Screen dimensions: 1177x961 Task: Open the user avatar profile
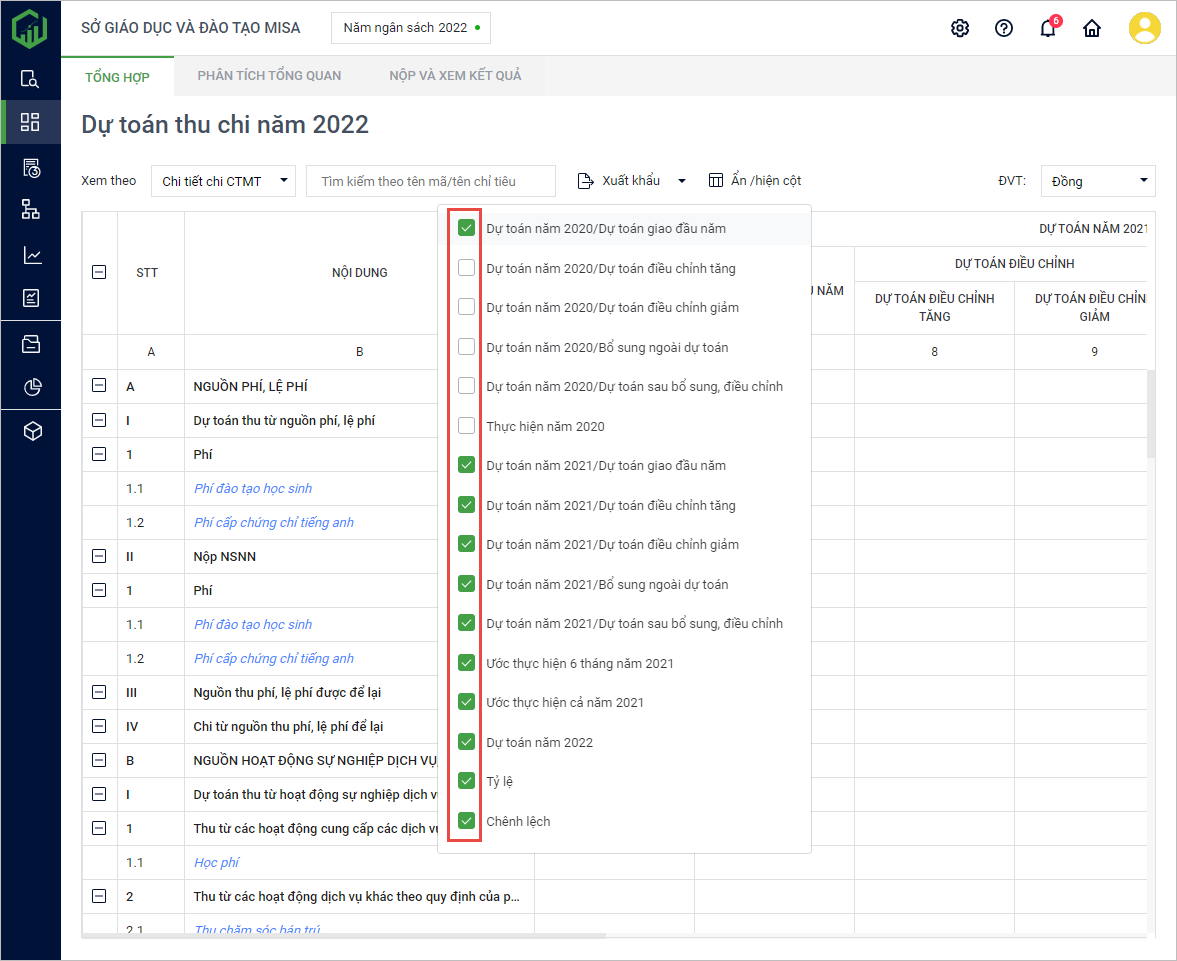(x=1144, y=28)
